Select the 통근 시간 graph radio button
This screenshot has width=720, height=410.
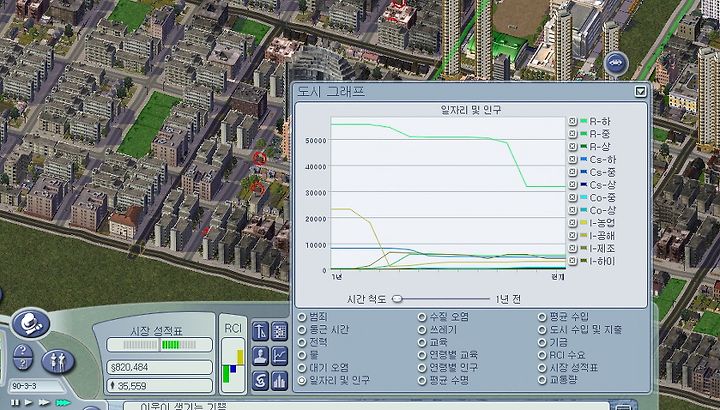[302, 330]
